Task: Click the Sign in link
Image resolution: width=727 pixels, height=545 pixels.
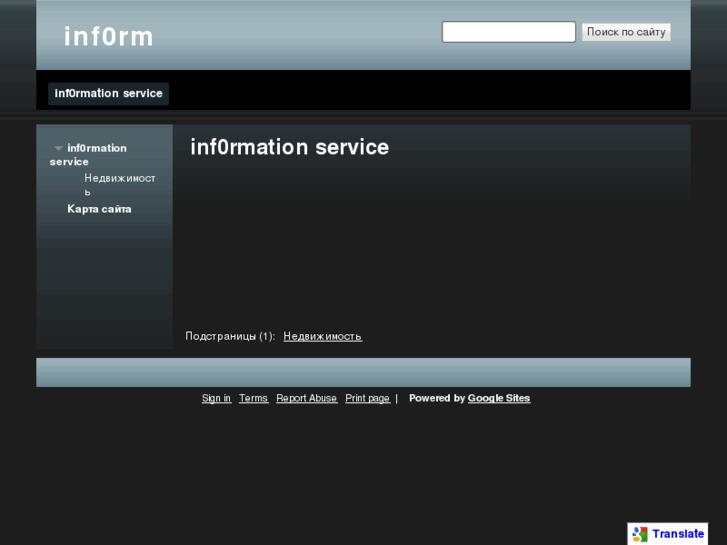Action: [x=217, y=398]
